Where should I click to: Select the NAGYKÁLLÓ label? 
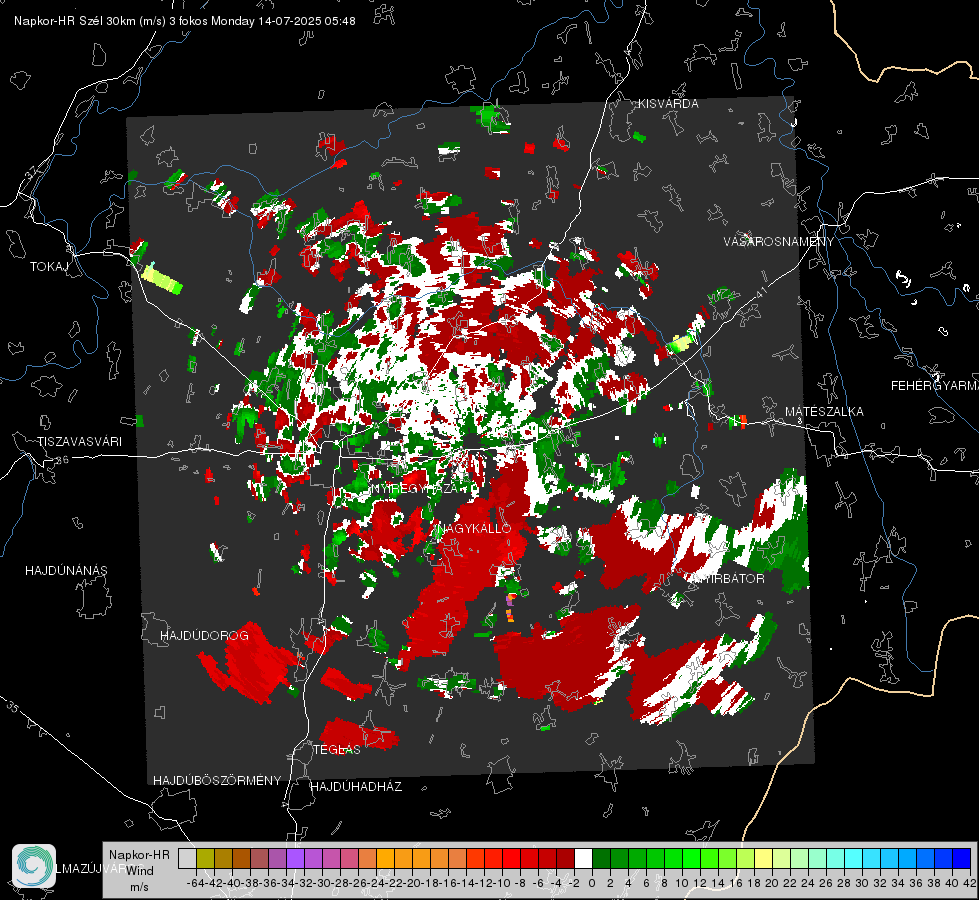(x=473, y=528)
